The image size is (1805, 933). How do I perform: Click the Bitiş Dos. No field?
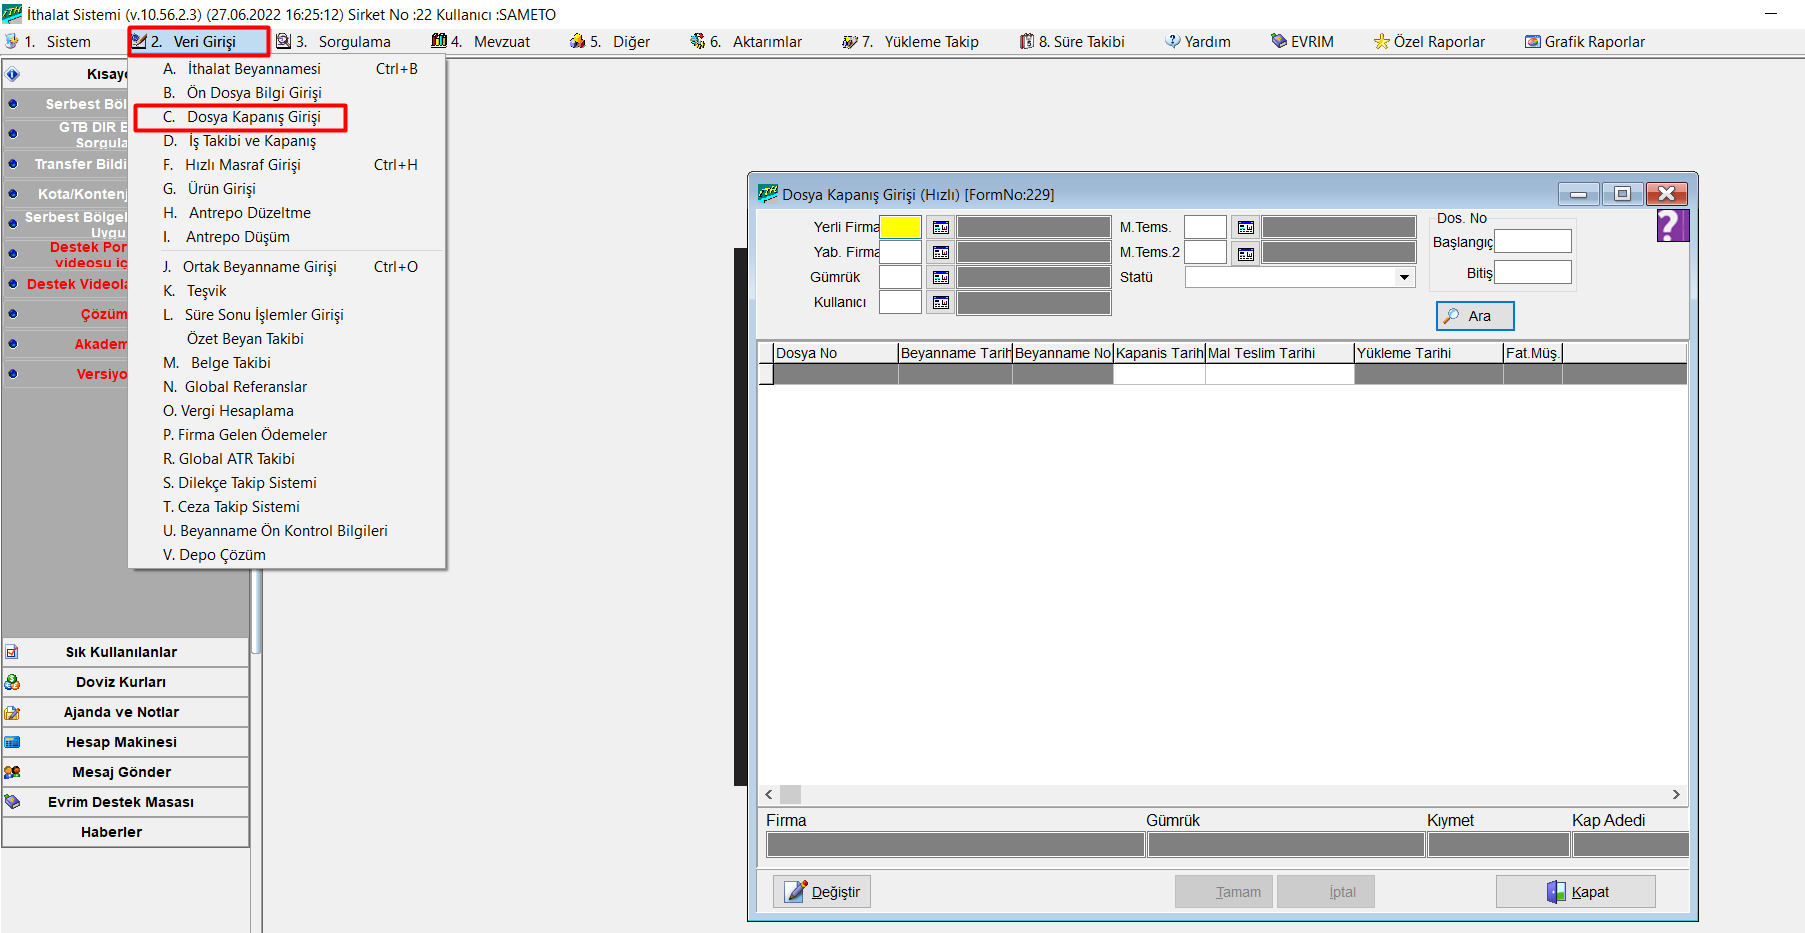click(1533, 272)
